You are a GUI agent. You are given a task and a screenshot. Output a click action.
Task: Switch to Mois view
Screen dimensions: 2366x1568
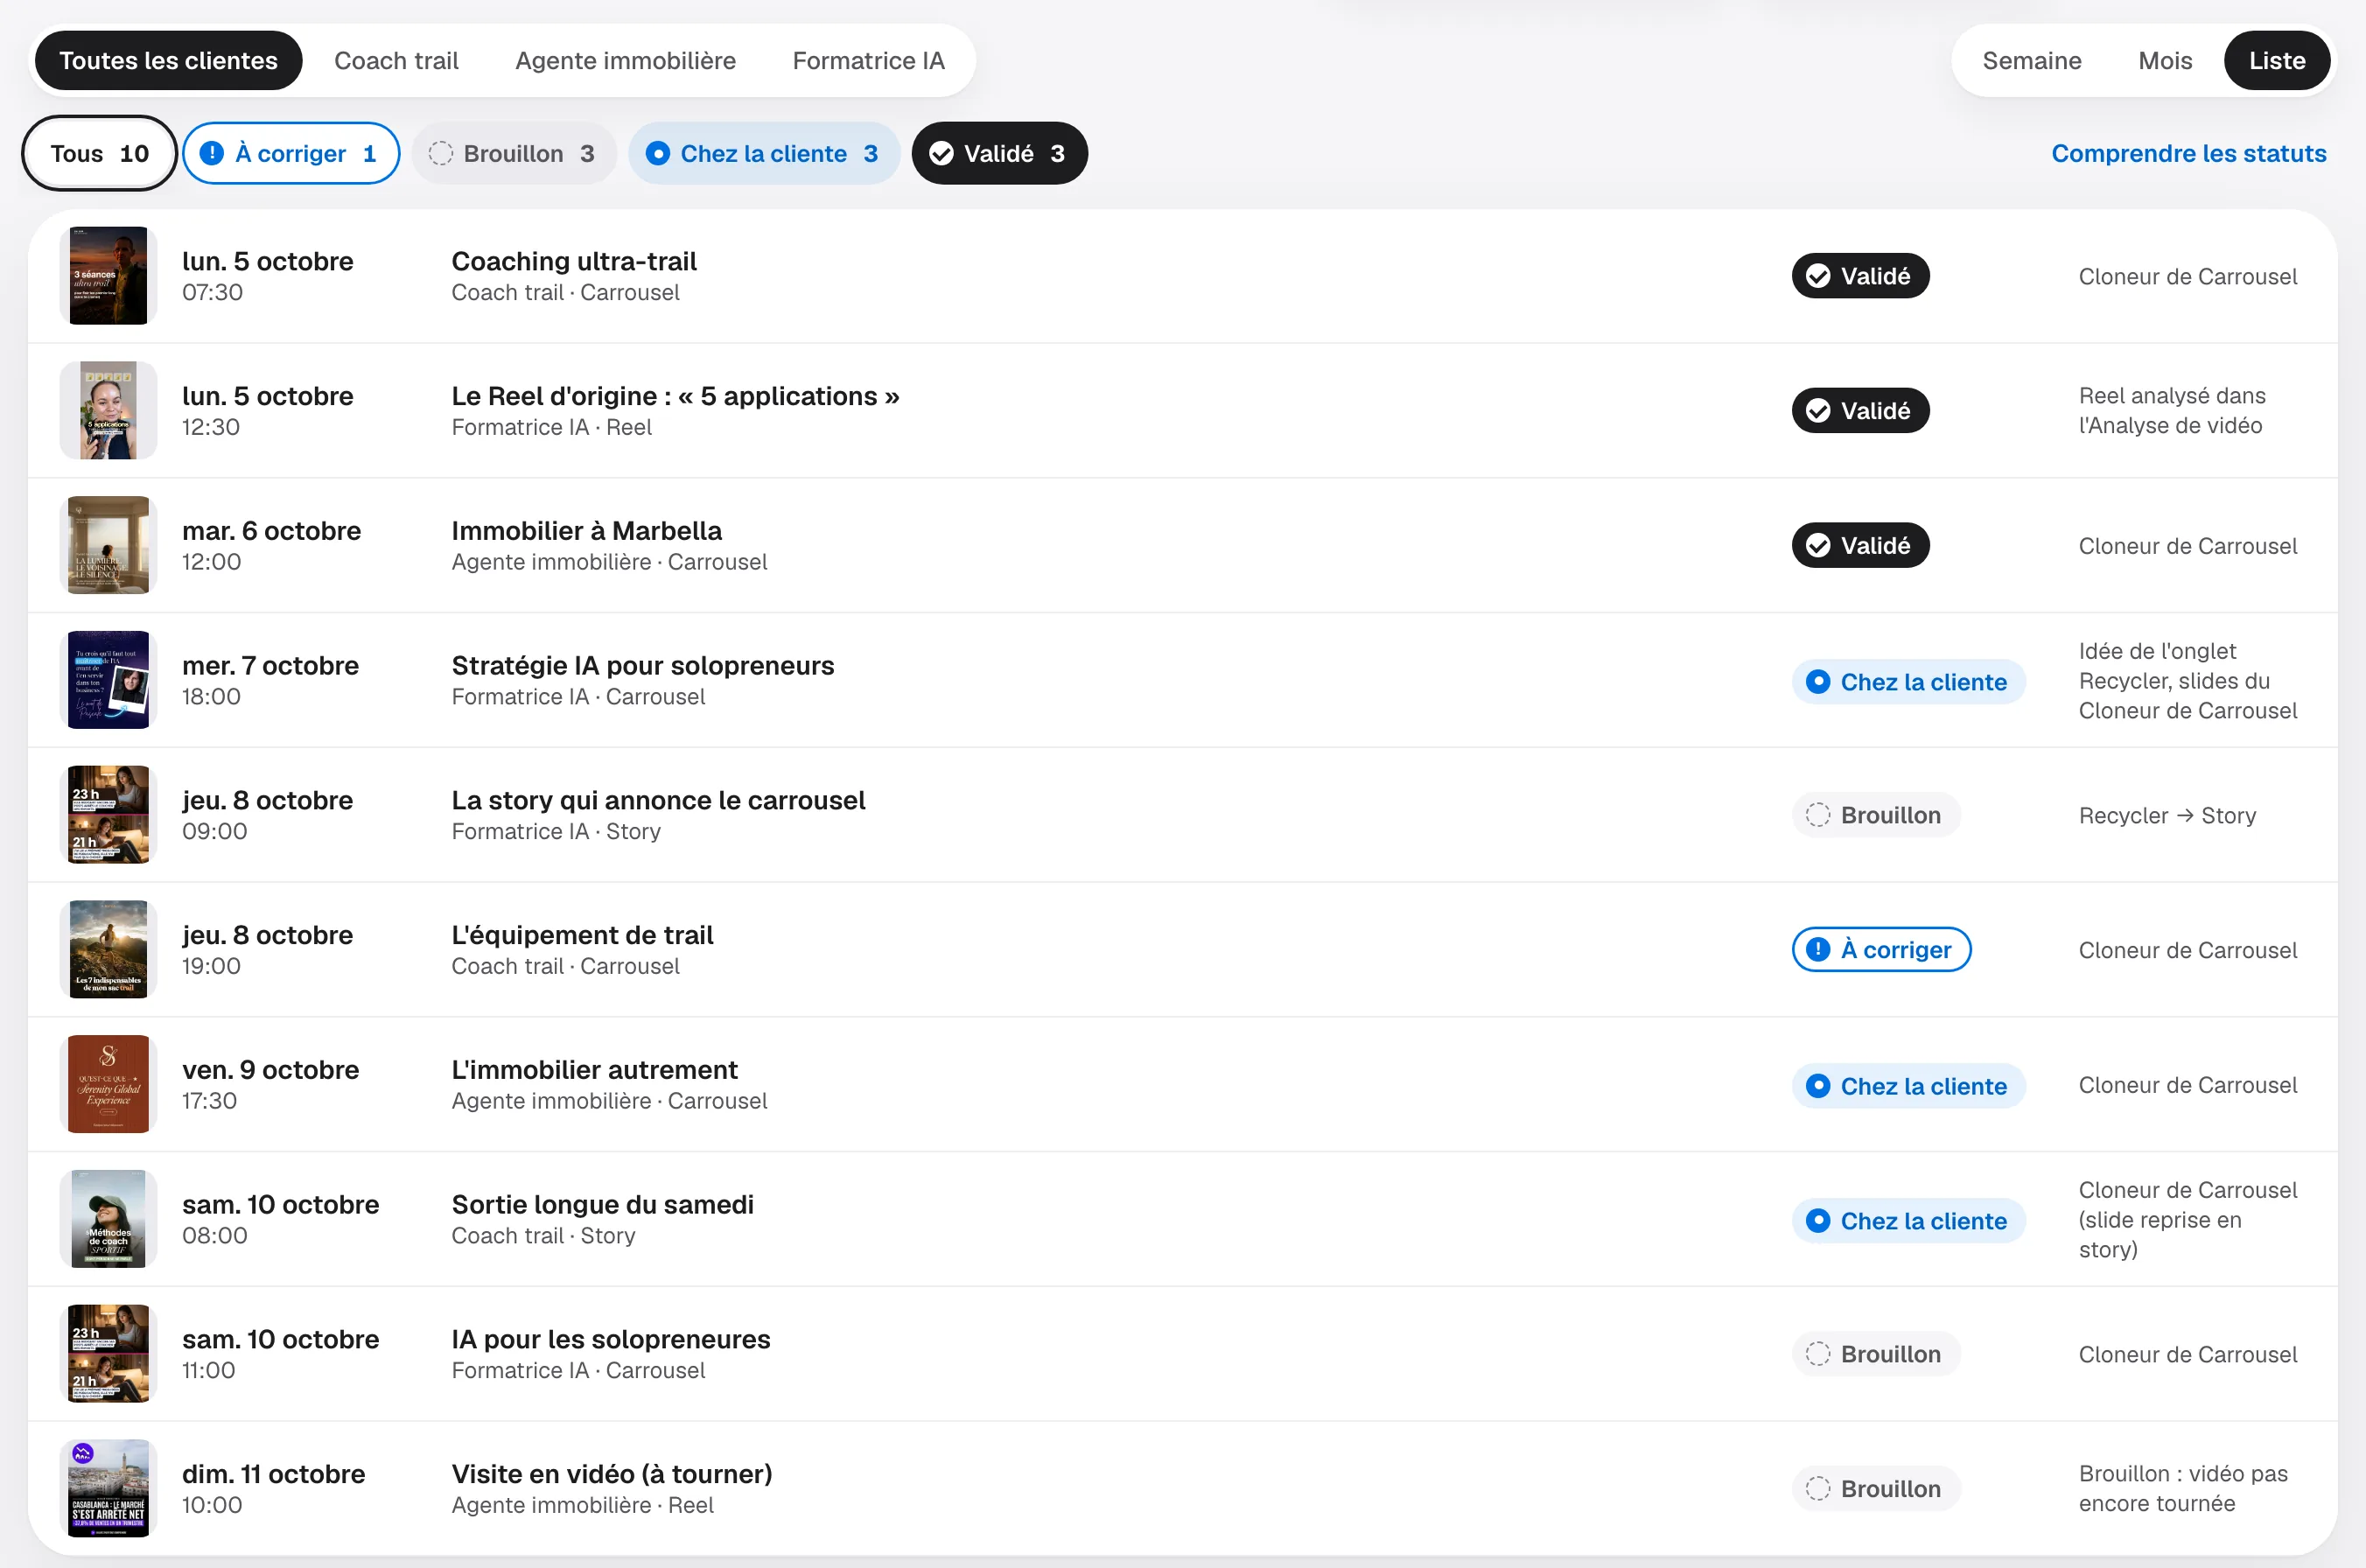click(x=2165, y=61)
